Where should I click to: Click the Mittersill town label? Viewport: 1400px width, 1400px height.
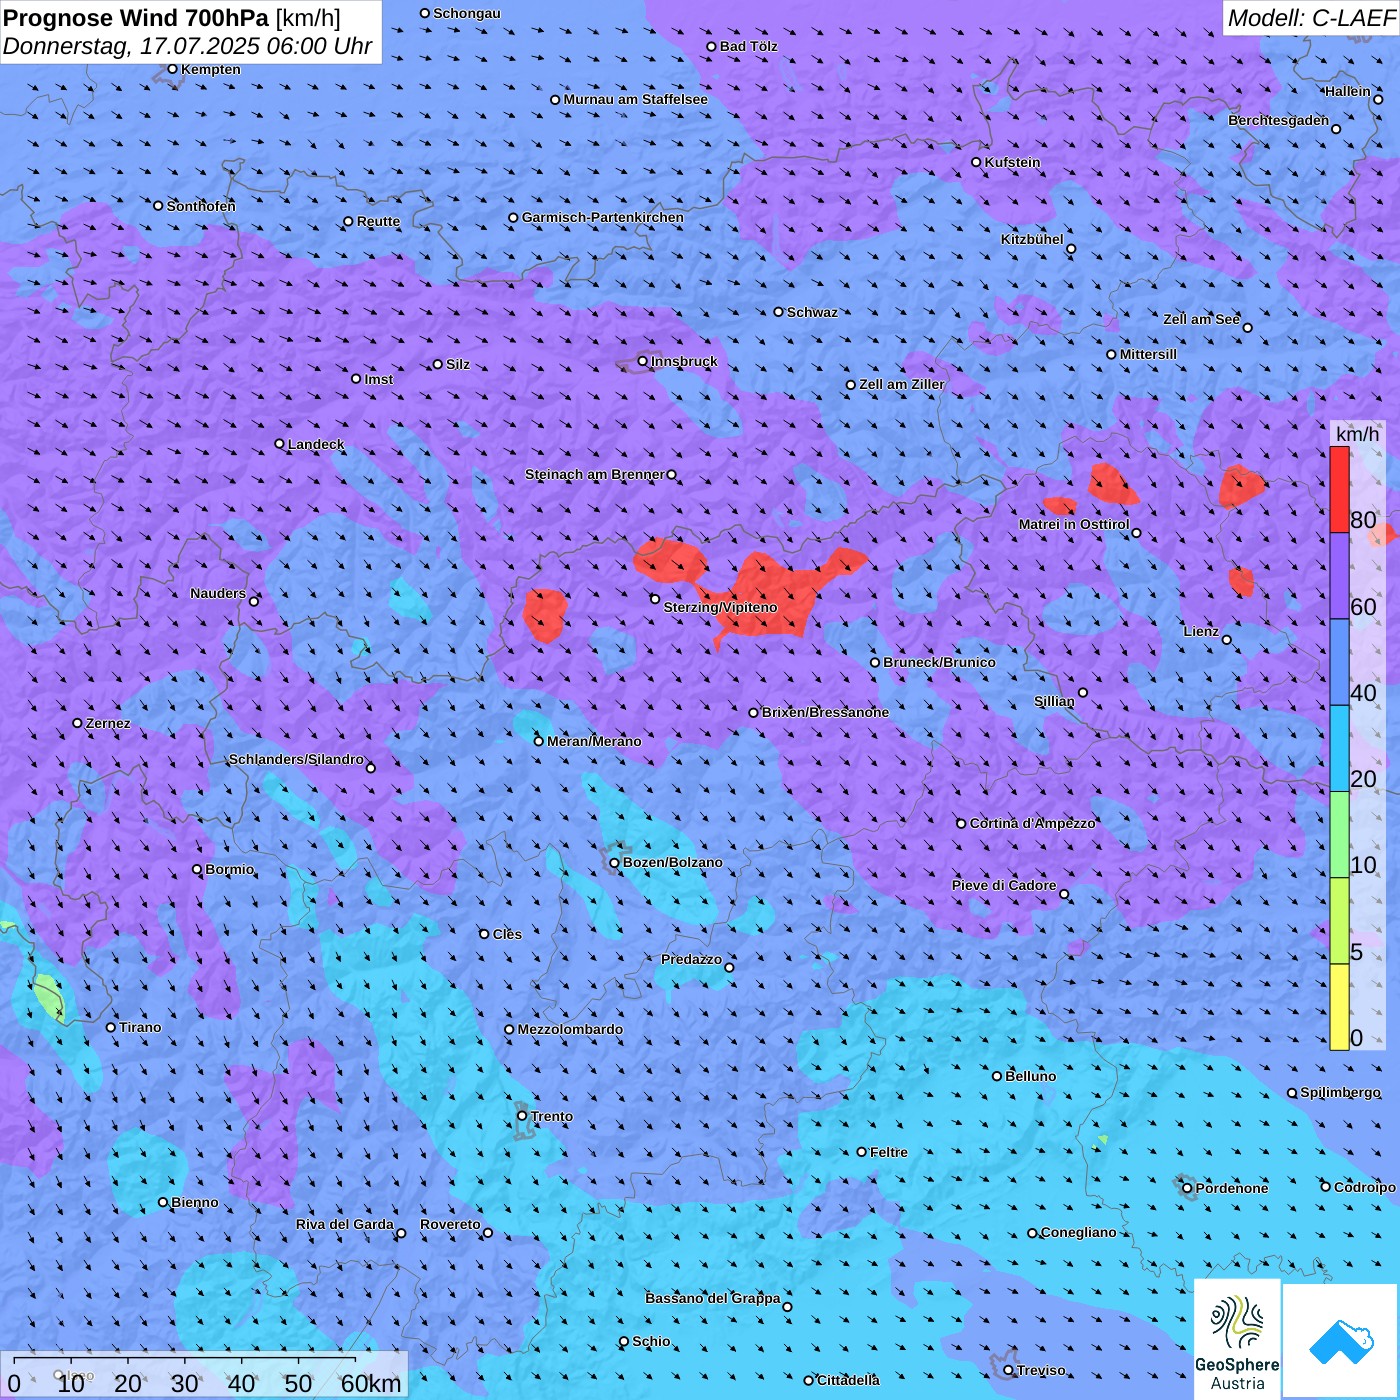pyautogui.click(x=1148, y=354)
